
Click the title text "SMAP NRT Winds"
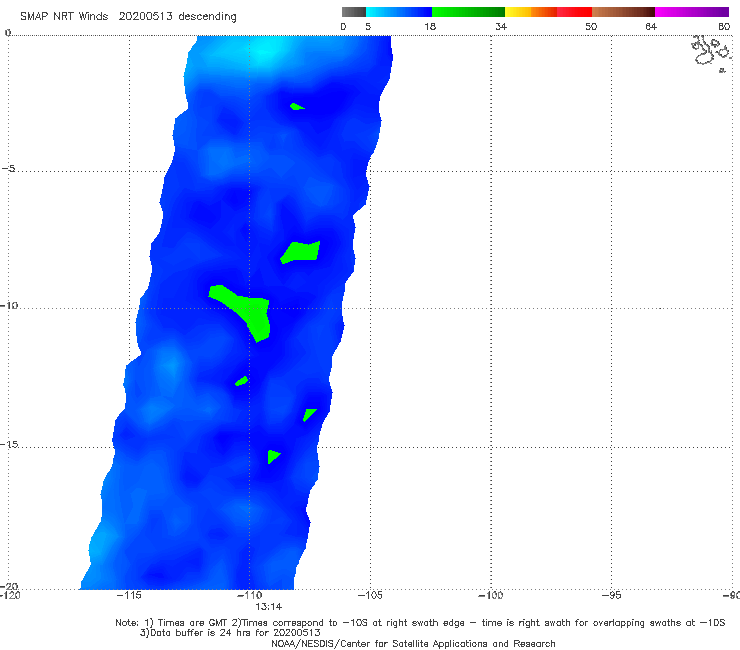[x=64, y=16]
